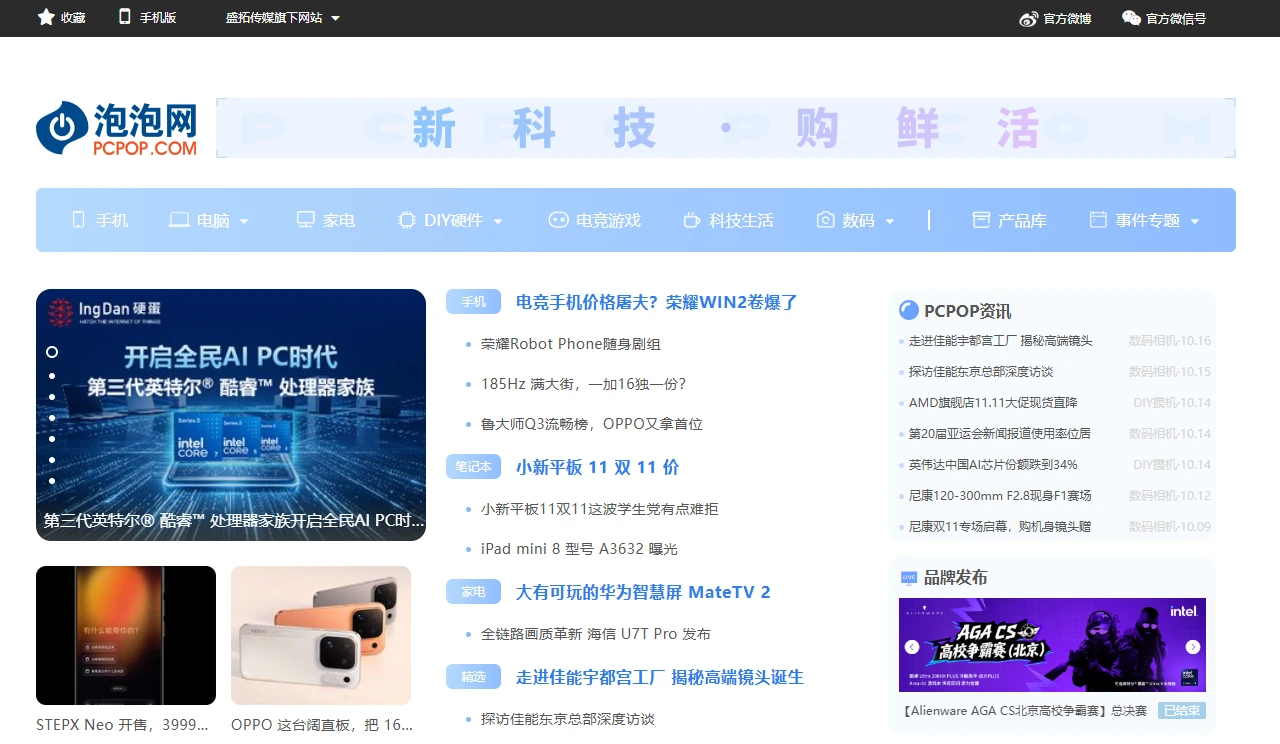The height and width of the screenshot is (744, 1280).
Task: Select the 精选 category tag
Action: pyautogui.click(x=473, y=677)
